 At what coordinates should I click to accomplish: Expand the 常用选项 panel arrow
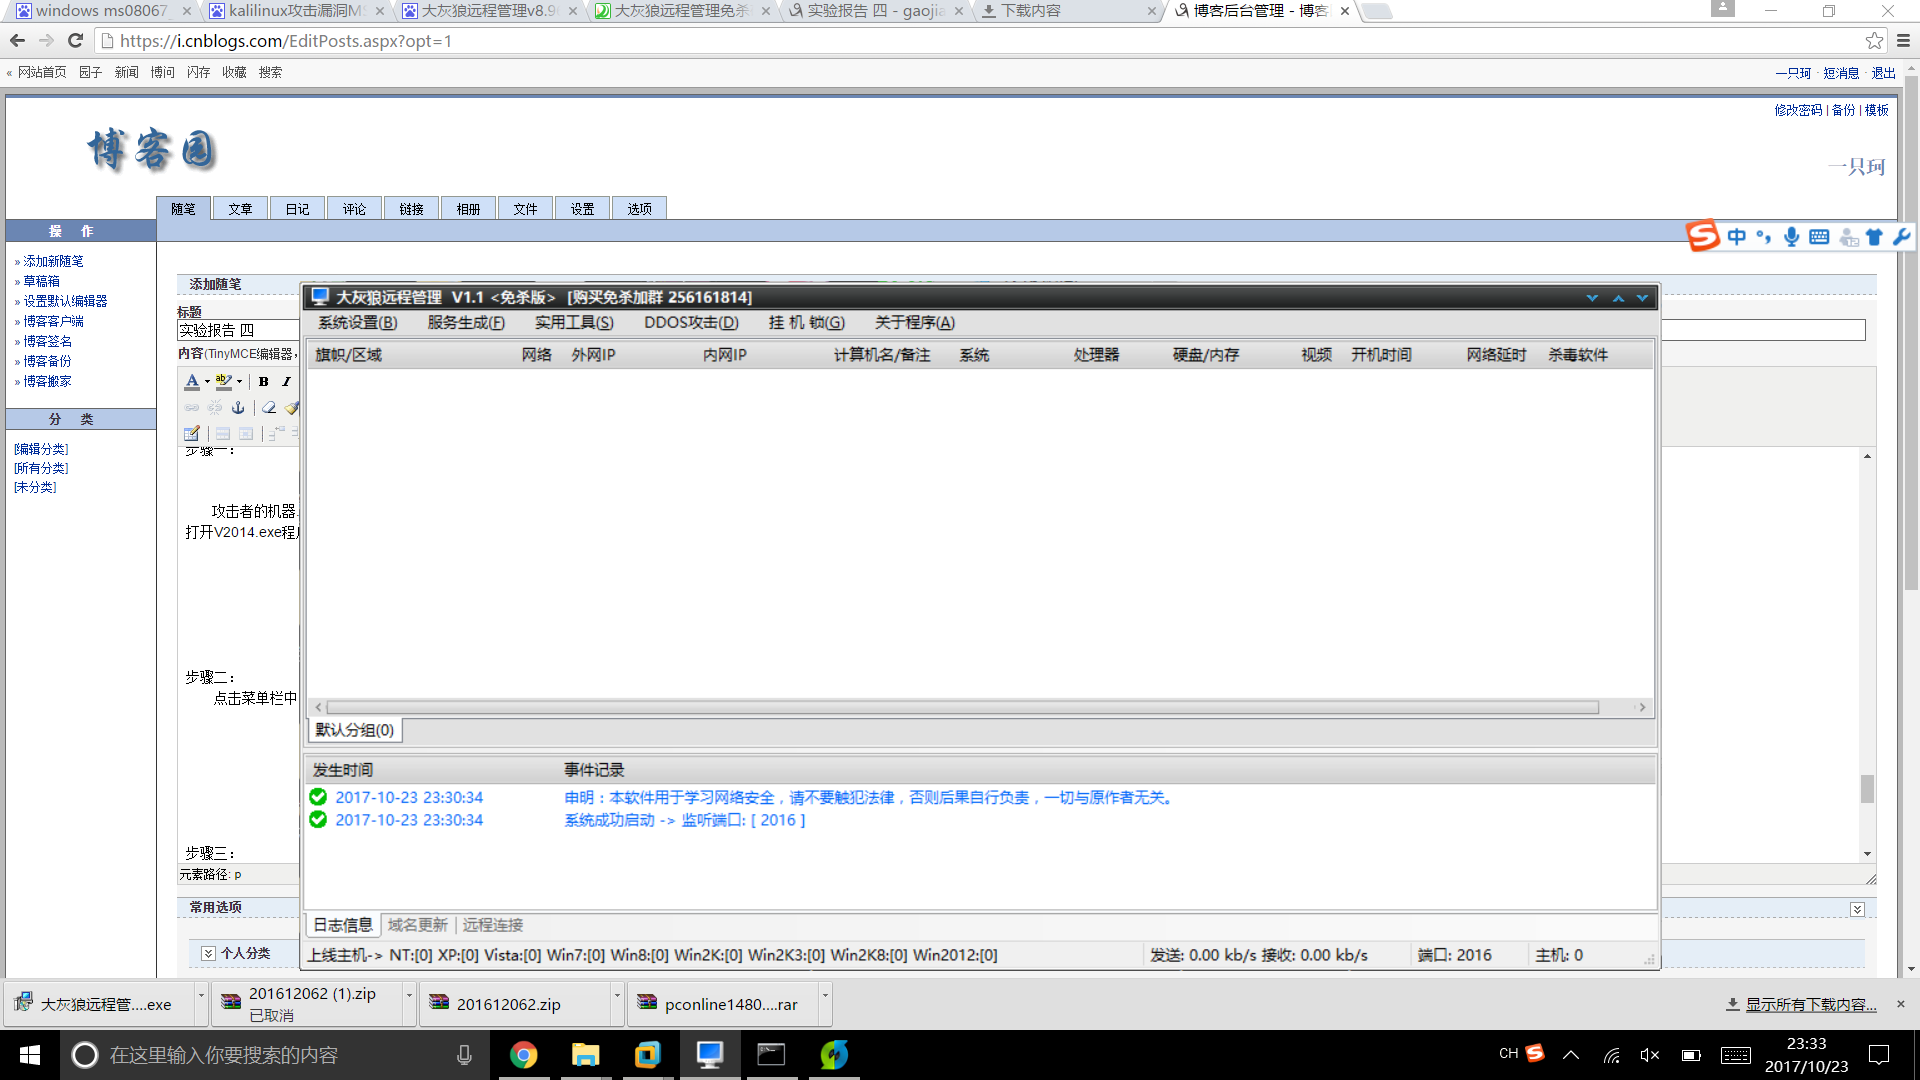[1857, 909]
